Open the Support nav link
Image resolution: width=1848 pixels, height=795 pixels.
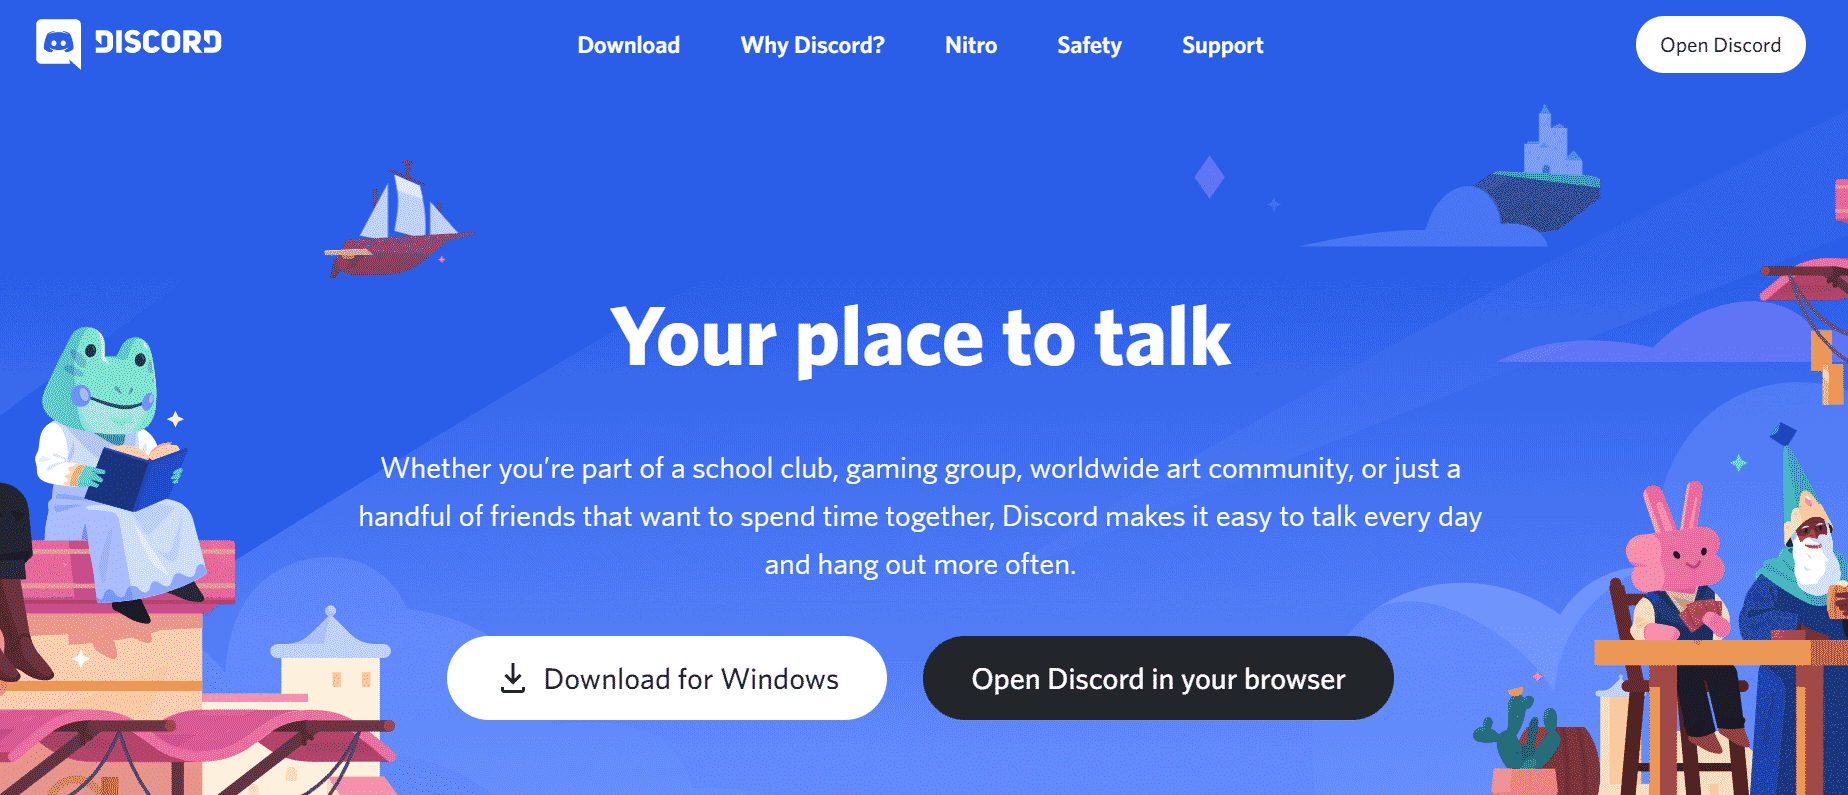[x=1222, y=45]
